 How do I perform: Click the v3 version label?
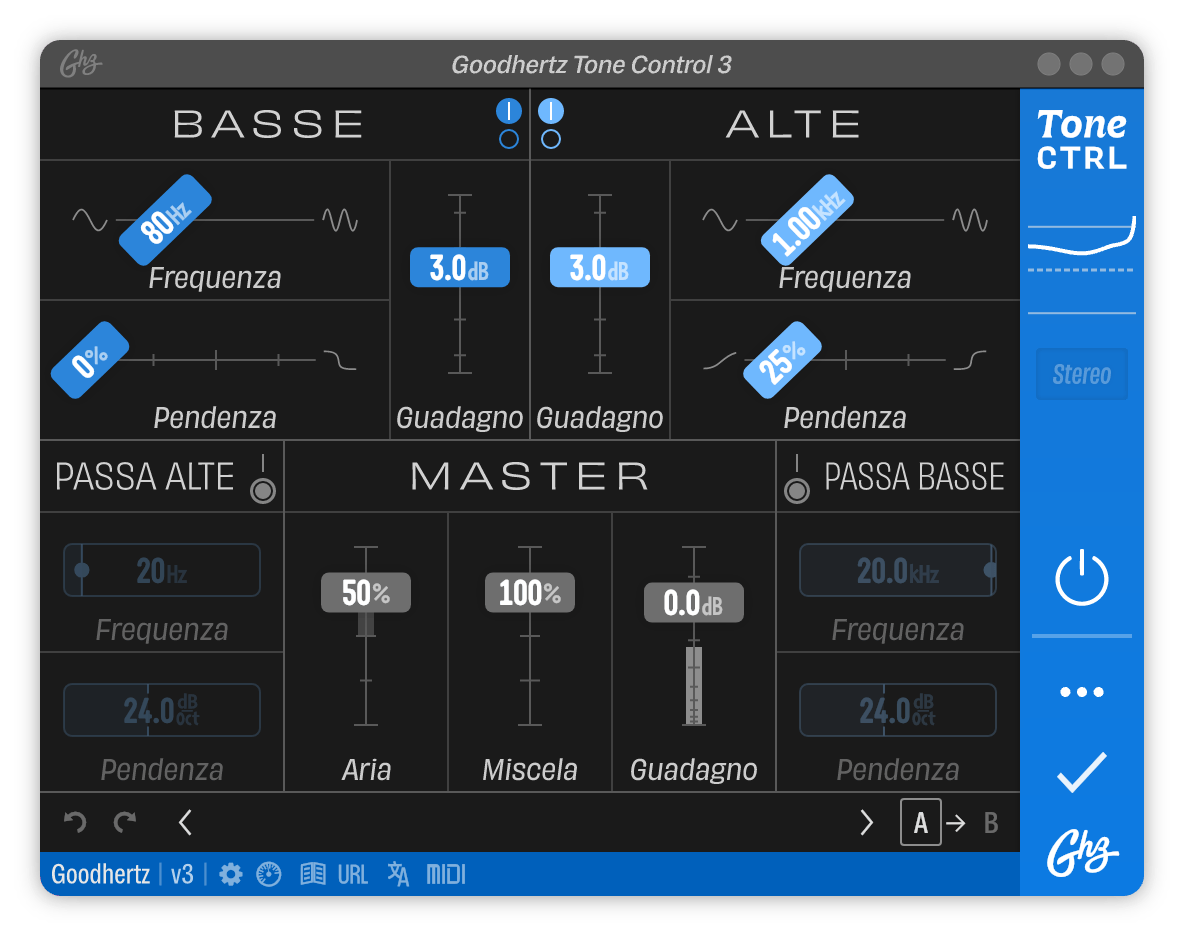tap(182, 875)
